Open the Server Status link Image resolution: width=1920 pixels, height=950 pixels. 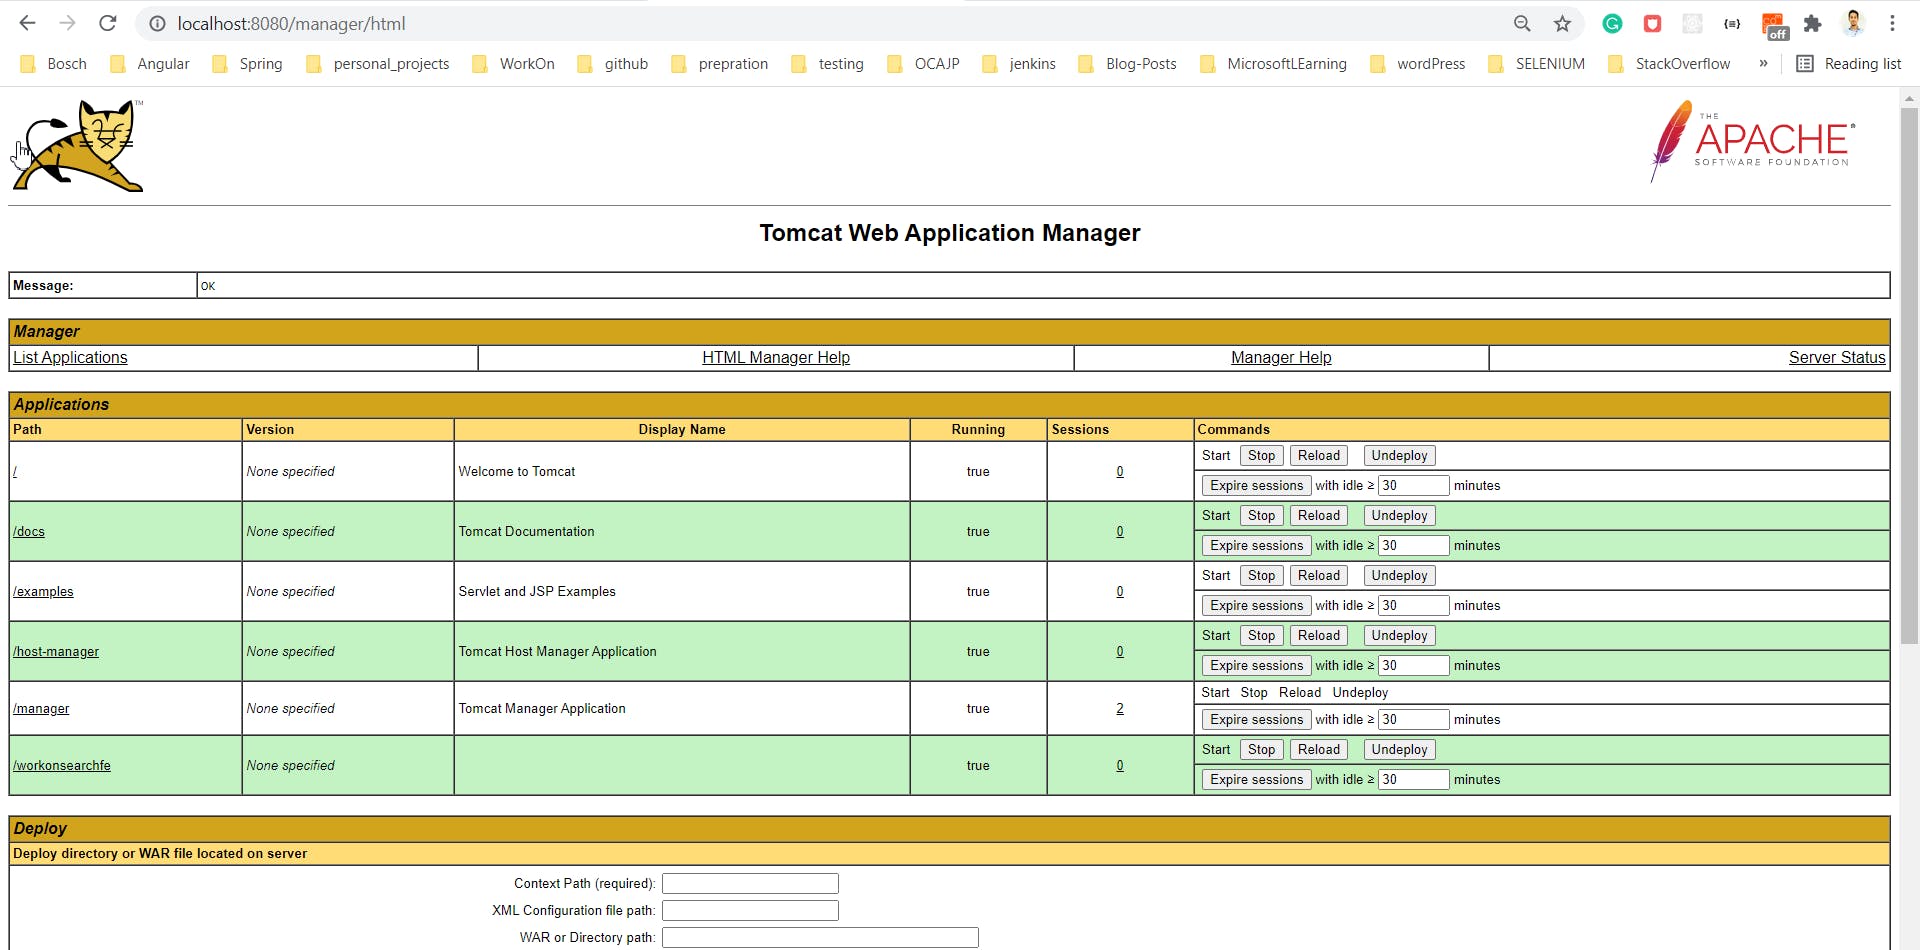[x=1837, y=357]
